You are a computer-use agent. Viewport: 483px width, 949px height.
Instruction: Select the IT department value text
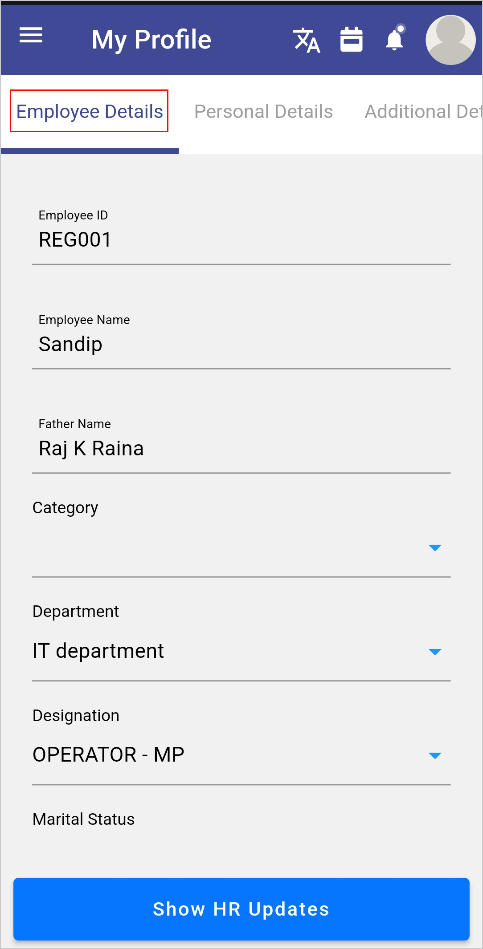(98, 651)
